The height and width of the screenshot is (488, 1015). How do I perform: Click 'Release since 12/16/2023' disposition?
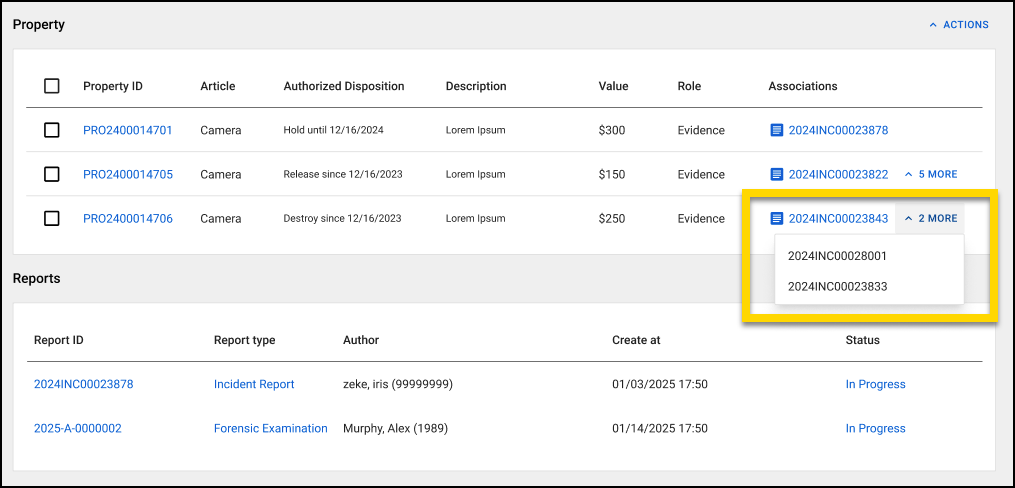pyautogui.click(x=343, y=174)
